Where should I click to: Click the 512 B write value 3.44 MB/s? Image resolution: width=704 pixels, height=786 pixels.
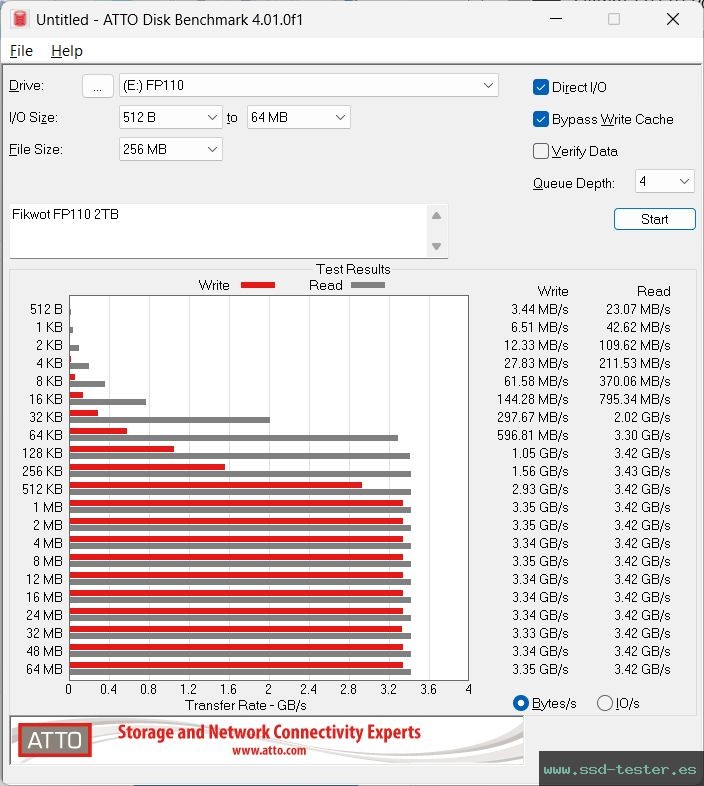click(540, 309)
